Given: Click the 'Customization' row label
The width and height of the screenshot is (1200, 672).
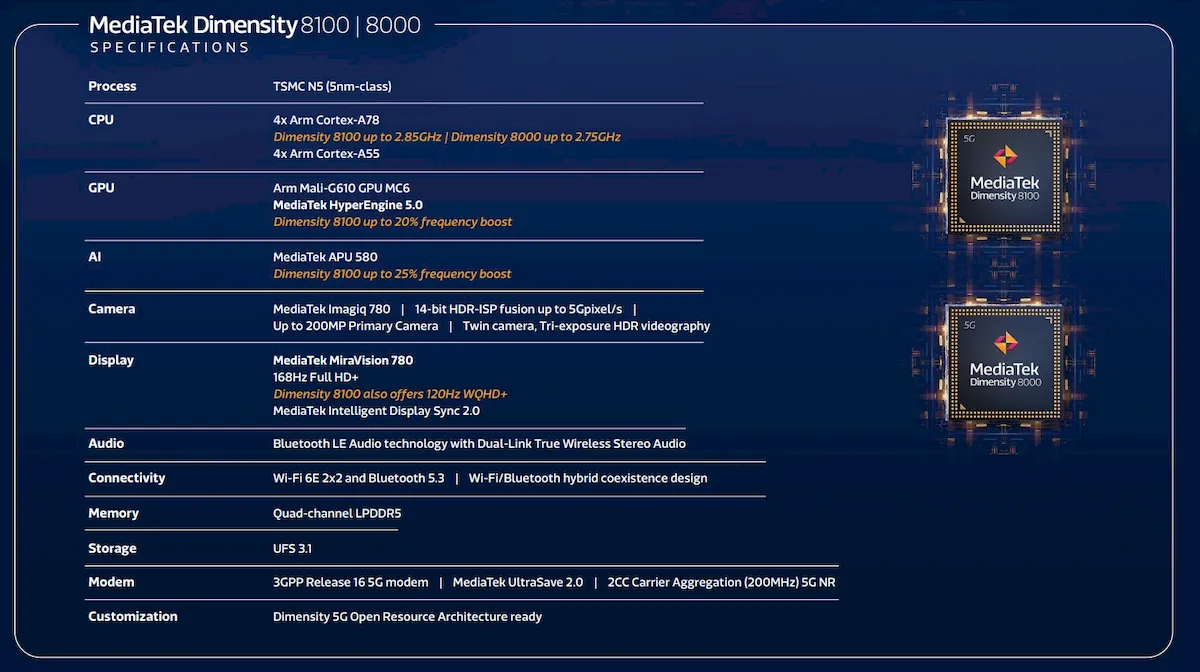Looking at the screenshot, I should (133, 616).
